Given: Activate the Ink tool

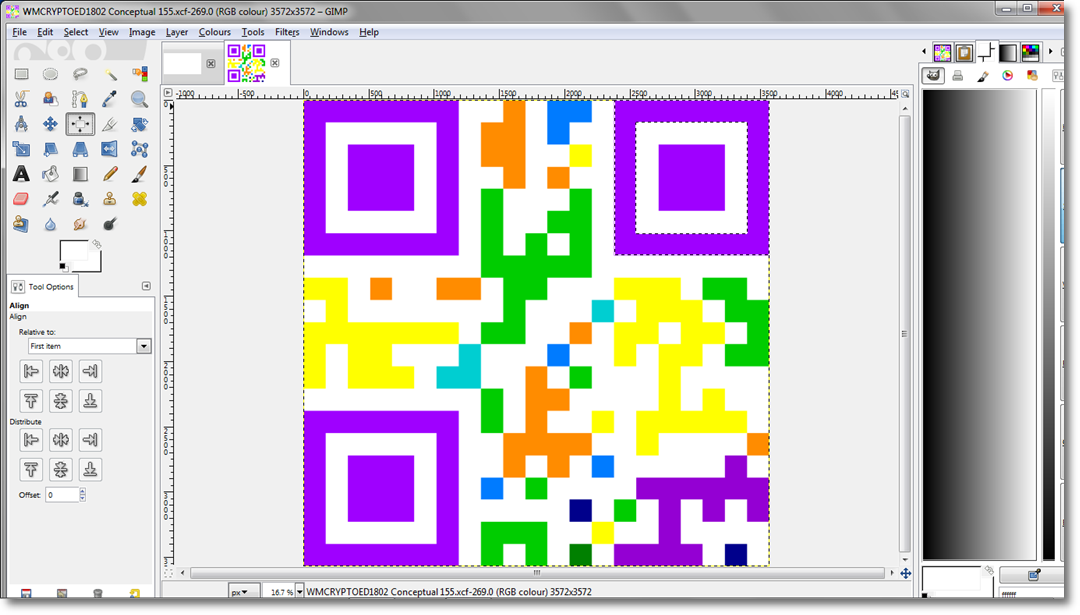Looking at the screenshot, I should (80, 199).
